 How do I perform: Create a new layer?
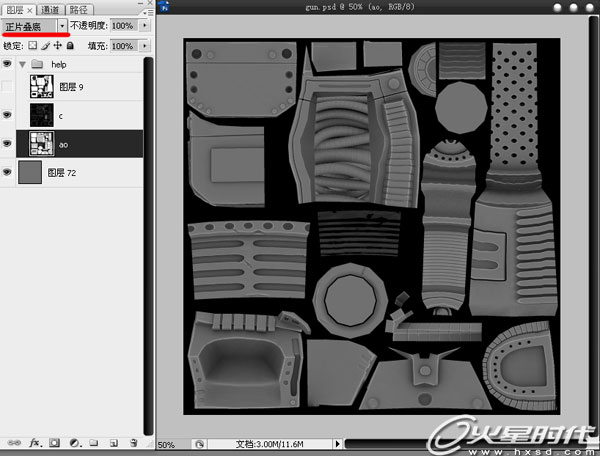(113, 441)
